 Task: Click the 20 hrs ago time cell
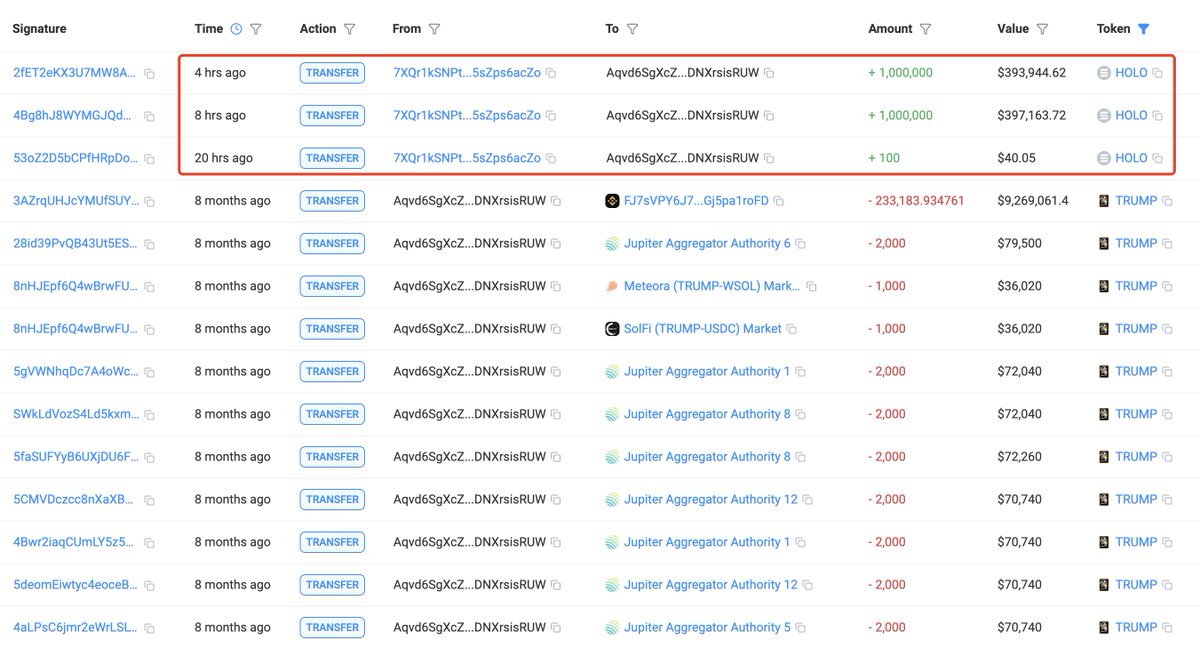click(224, 158)
